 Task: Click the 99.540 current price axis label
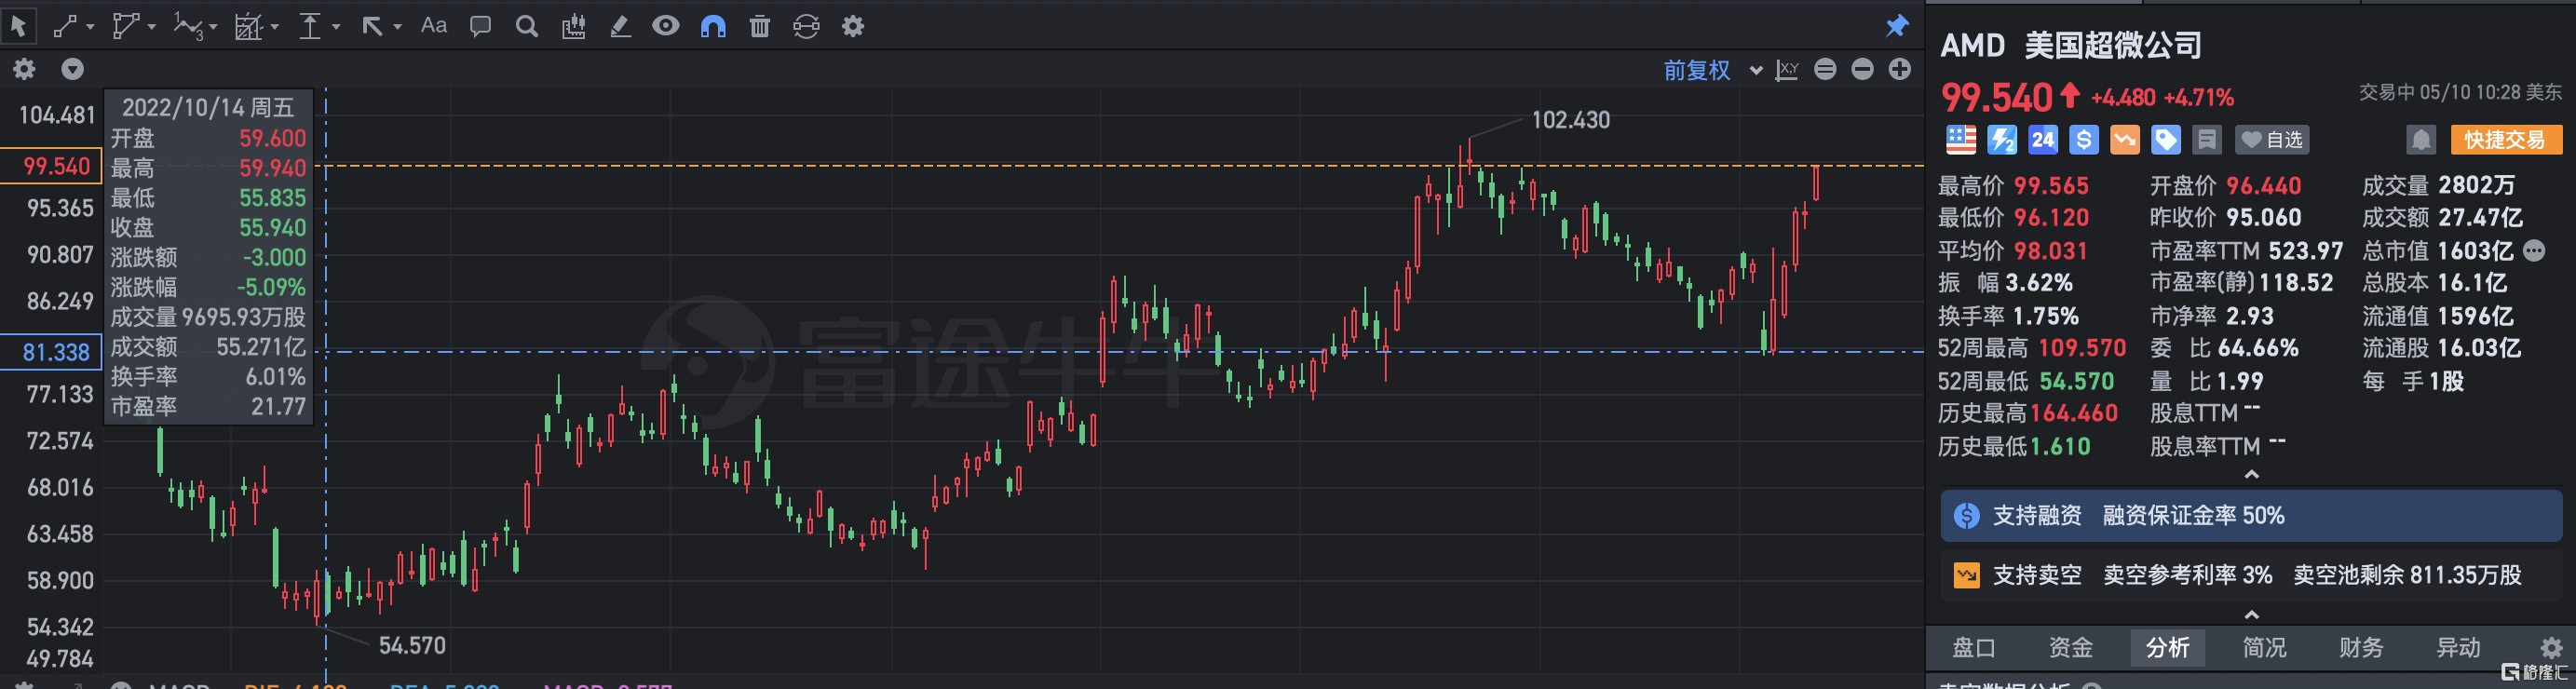click(52, 166)
